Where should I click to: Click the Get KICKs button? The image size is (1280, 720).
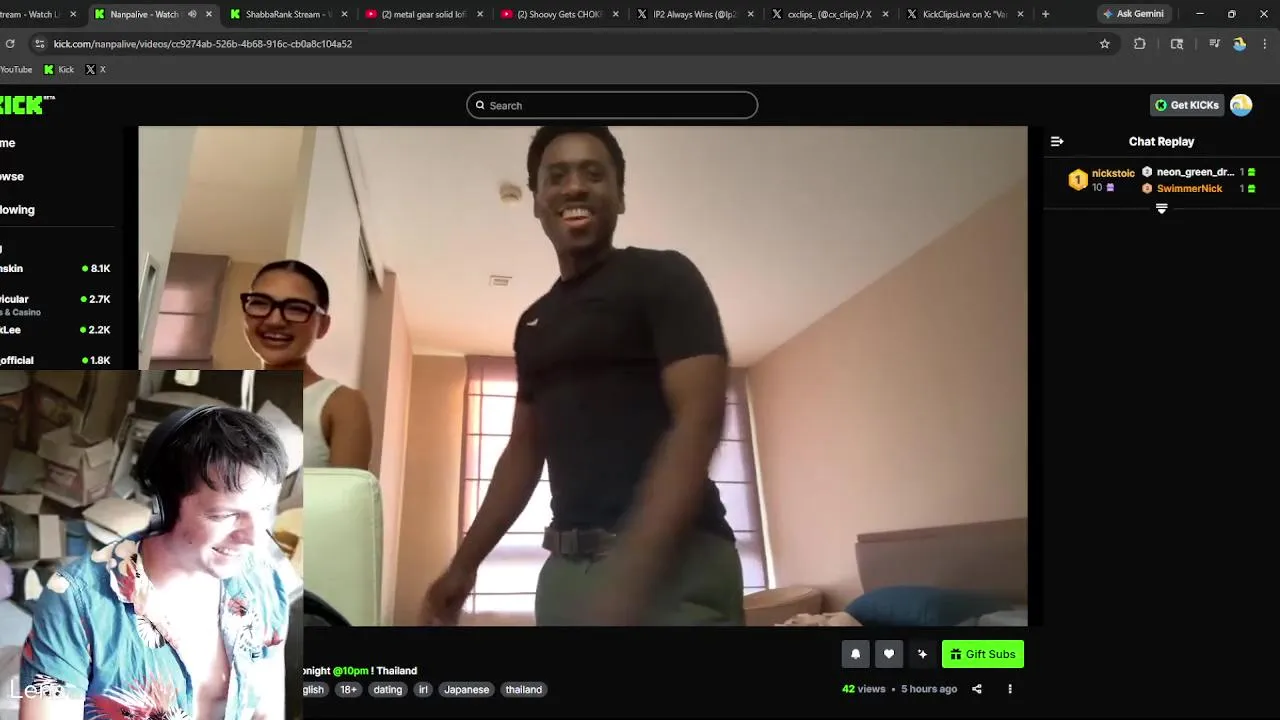(x=1187, y=105)
